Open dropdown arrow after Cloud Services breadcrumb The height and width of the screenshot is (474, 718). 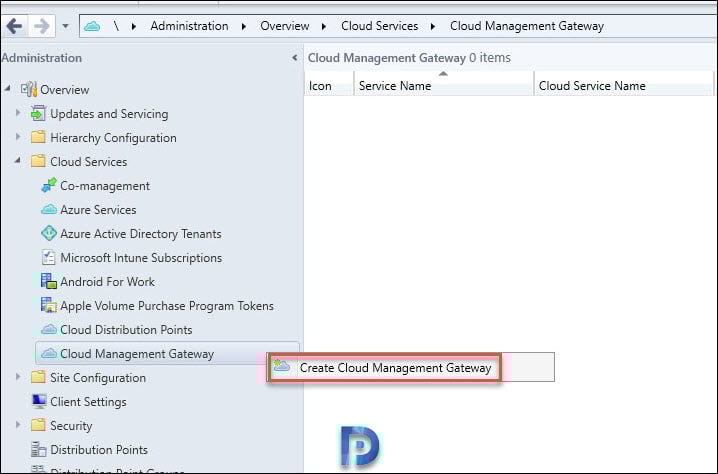(433, 27)
